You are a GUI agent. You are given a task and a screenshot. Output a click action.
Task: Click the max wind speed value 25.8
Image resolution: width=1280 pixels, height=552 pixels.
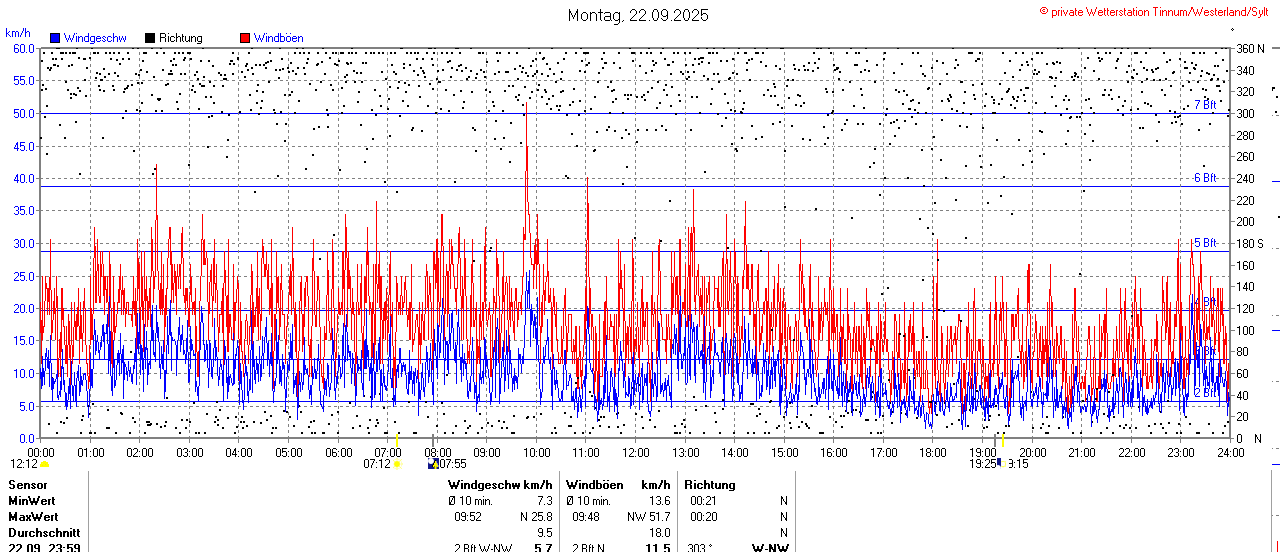click(540, 517)
